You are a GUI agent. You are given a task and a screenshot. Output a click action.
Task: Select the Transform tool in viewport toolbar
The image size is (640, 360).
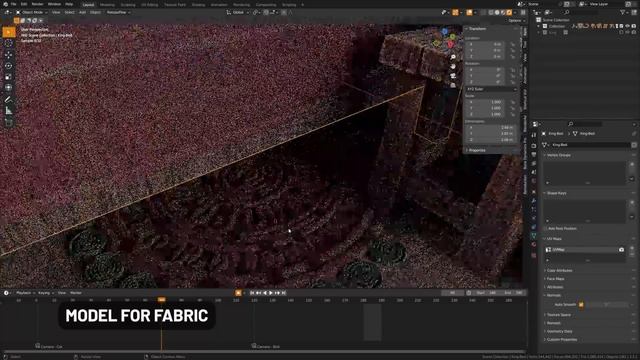(x=9, y=88)
